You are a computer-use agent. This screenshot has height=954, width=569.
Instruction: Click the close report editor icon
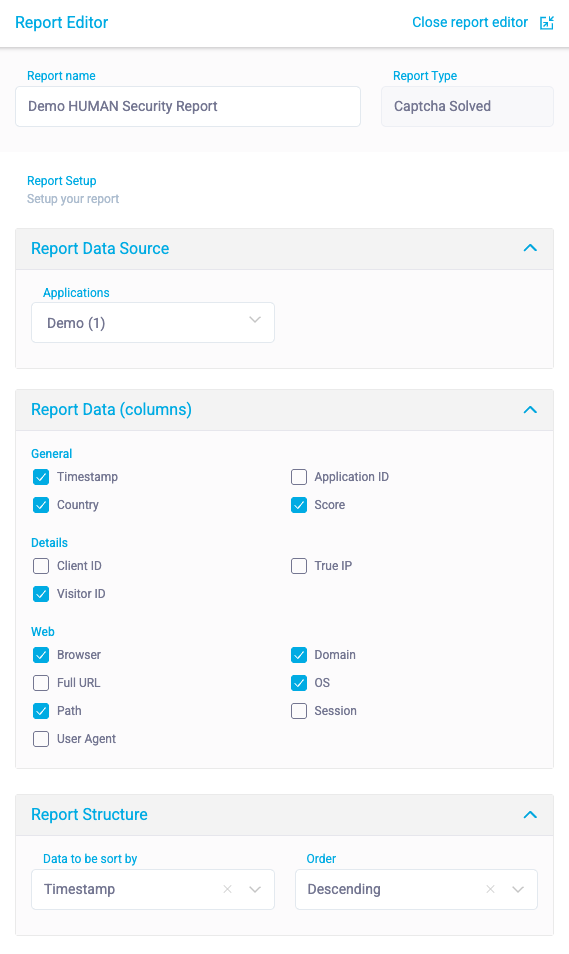coord(546,23)
